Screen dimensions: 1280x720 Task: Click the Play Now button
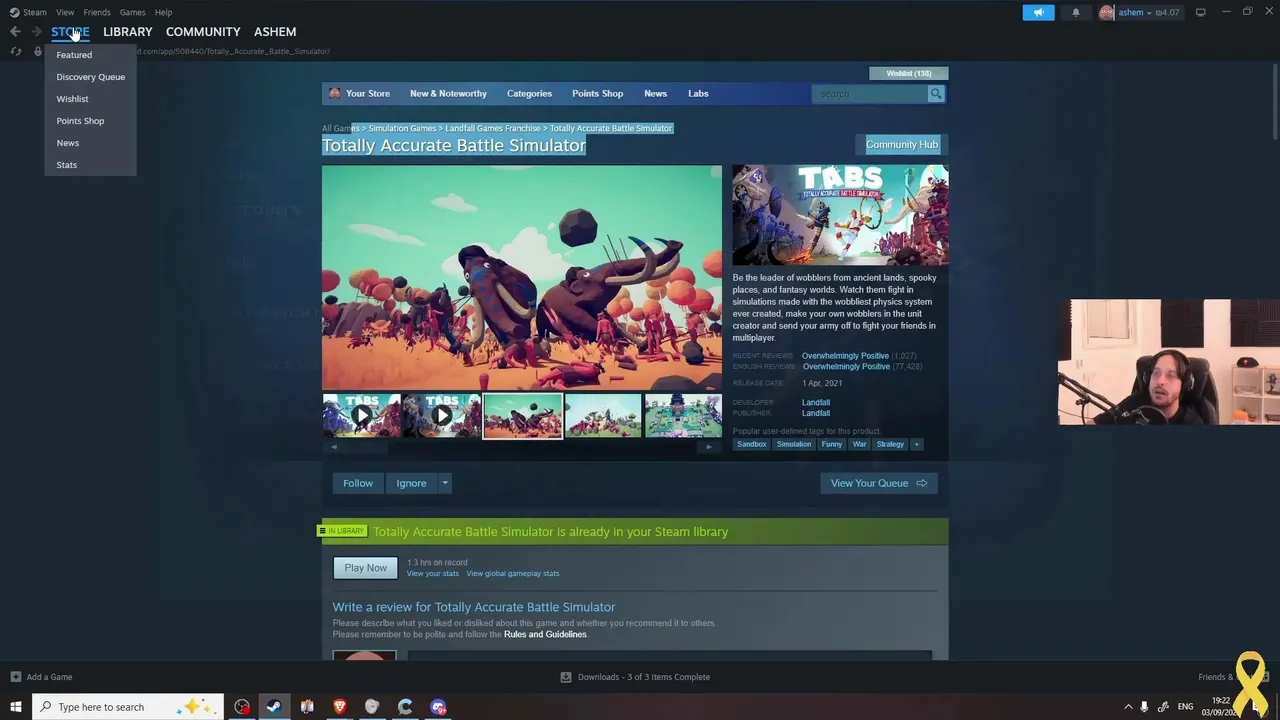pos(365,568)
